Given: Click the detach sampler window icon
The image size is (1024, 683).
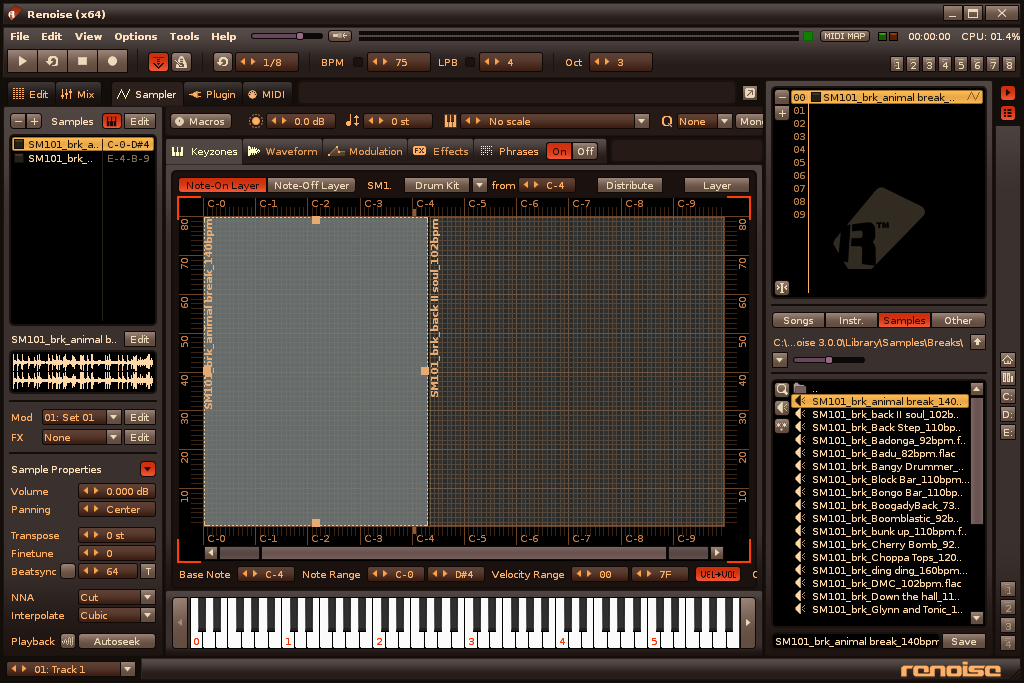Looking at the screenshot, I should [750, 93].
